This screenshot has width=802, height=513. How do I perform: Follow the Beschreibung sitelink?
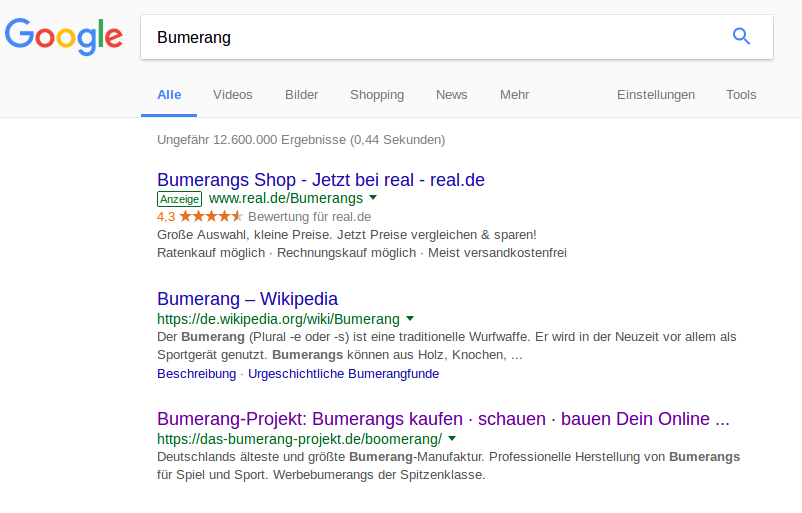pos(196,374)
